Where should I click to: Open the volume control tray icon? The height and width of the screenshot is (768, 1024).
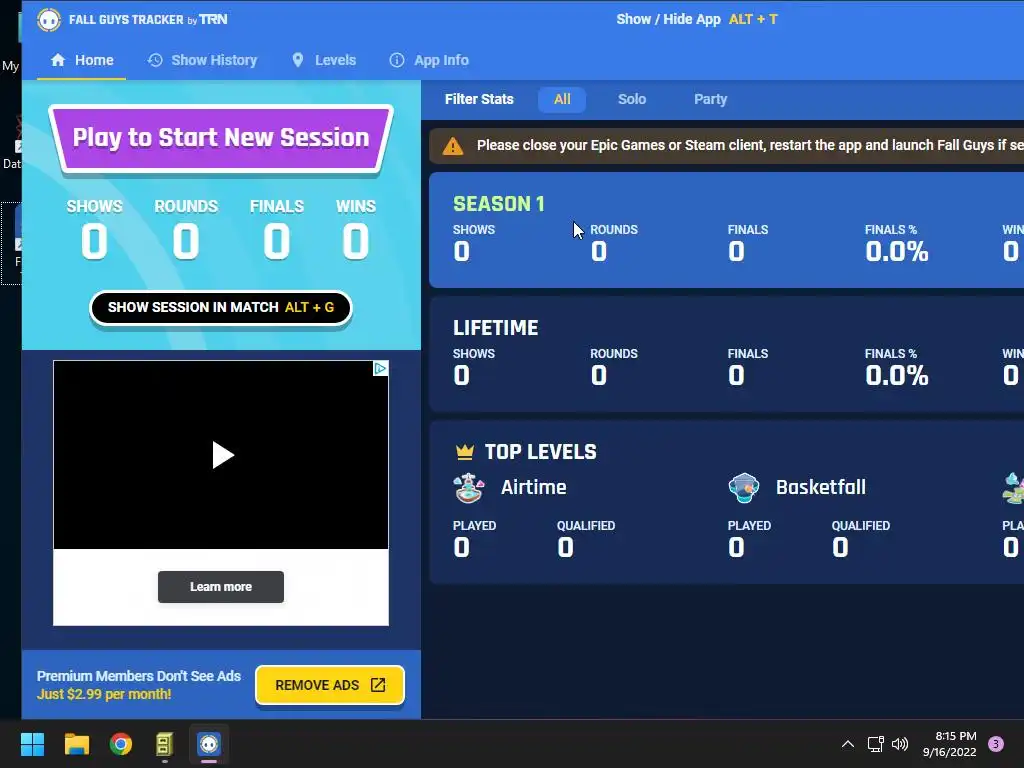pos(900,744)
